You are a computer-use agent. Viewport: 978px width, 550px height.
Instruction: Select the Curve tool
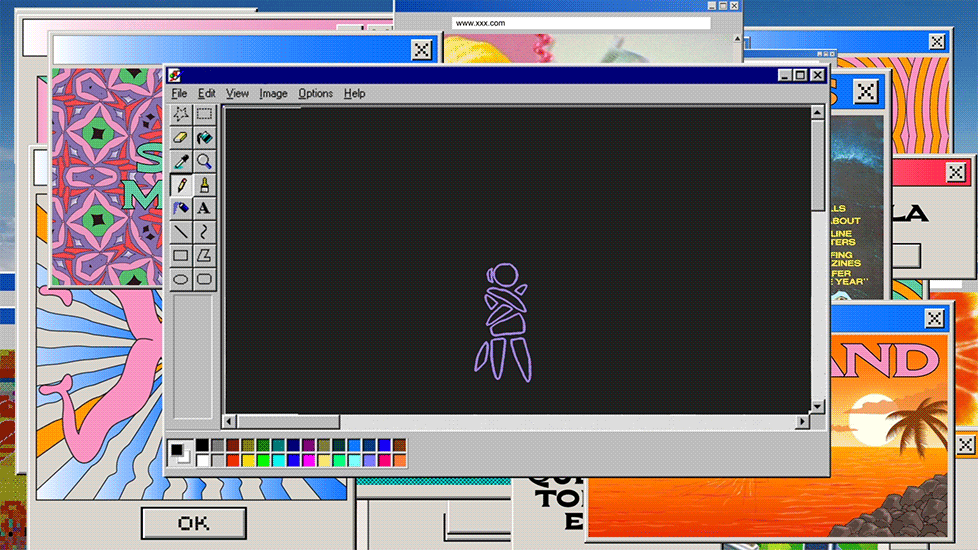(x=204, y=232)
